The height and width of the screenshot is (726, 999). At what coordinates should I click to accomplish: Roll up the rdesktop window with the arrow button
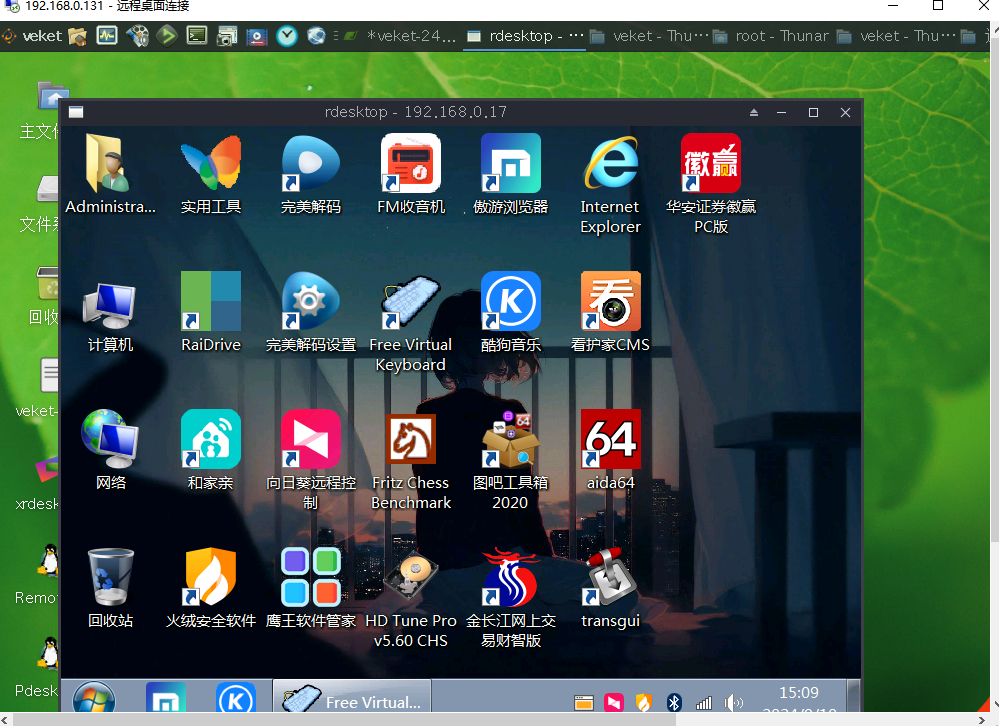coord(754,112)
